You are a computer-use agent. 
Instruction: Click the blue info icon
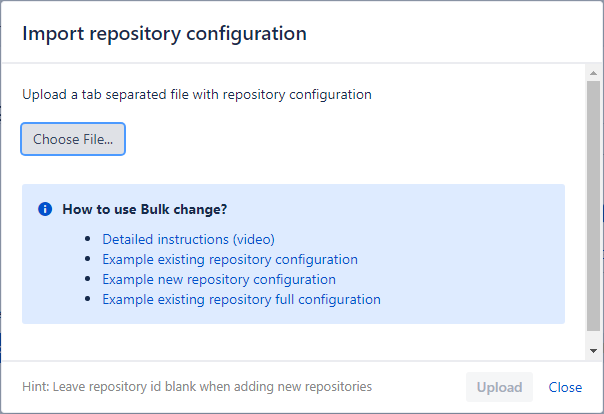coord(45,209)
